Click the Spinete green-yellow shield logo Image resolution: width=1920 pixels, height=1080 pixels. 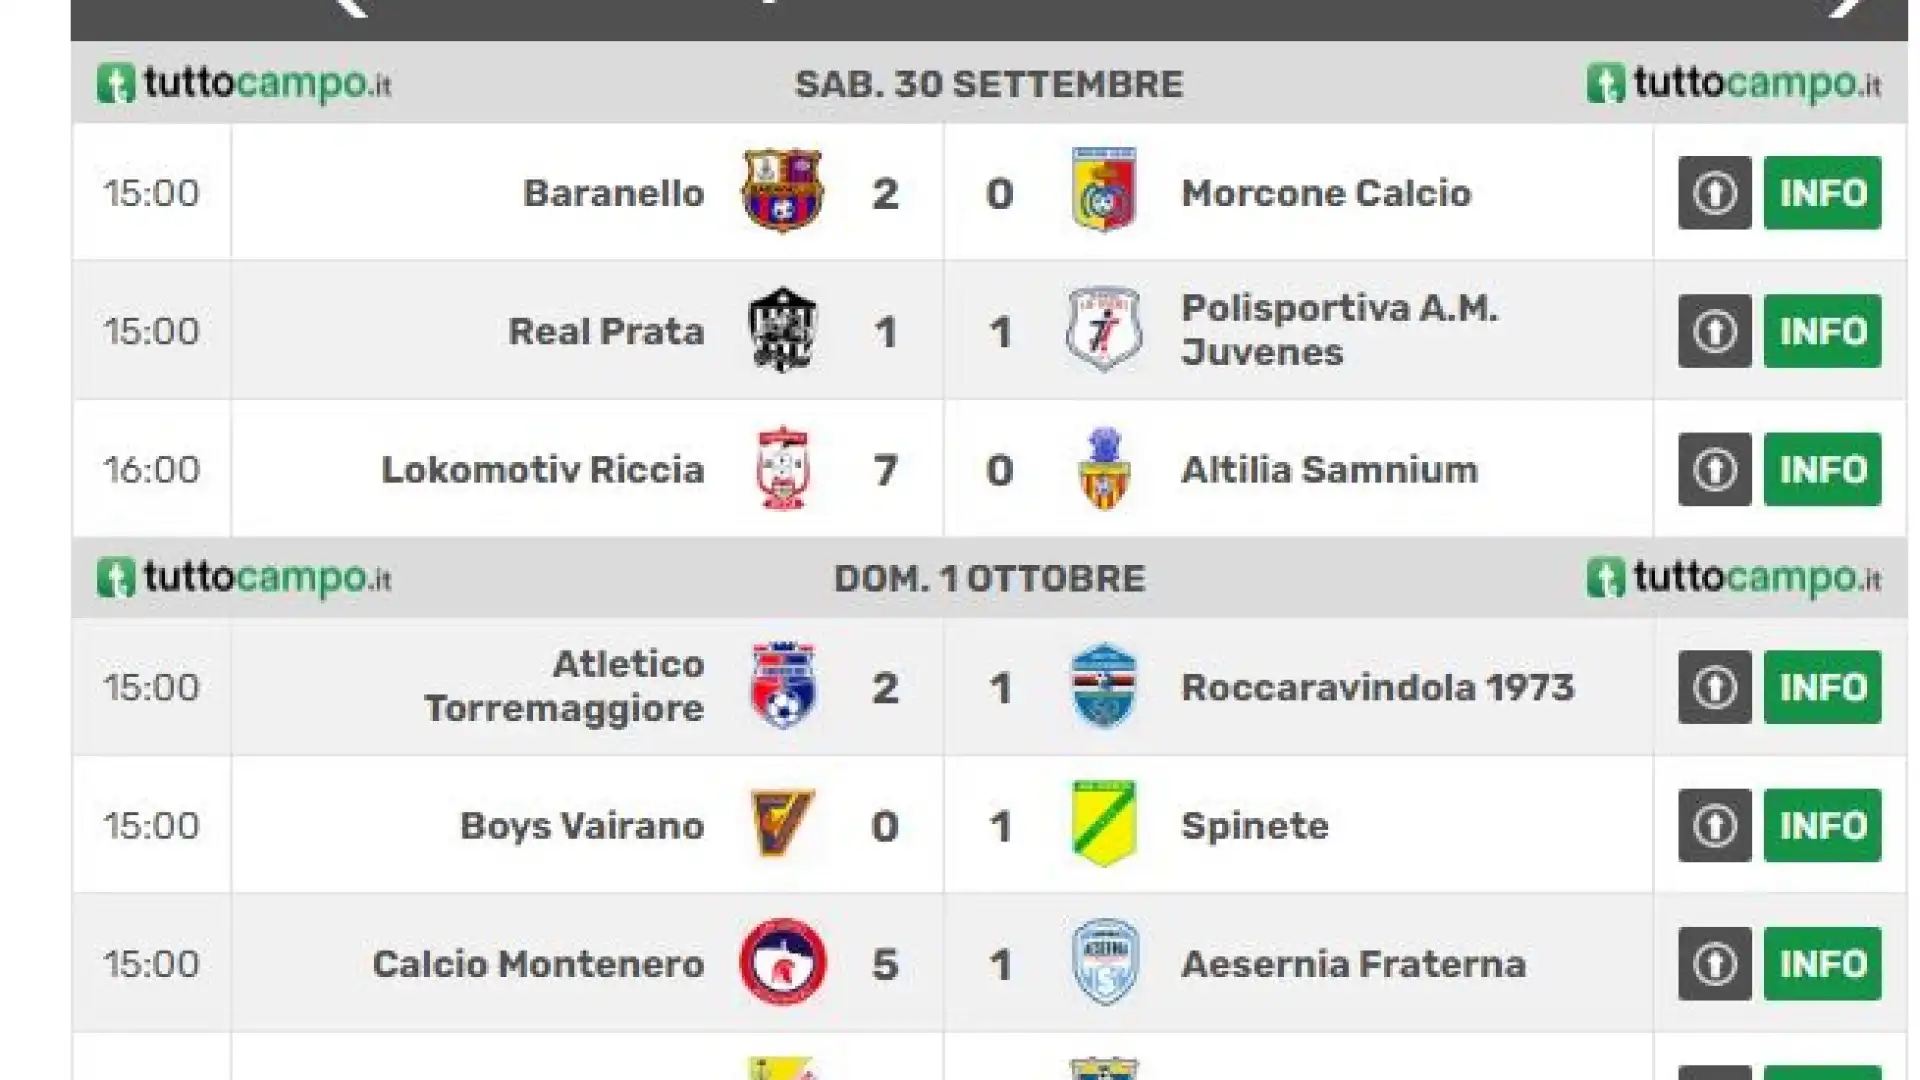[x=1104, y=823]
